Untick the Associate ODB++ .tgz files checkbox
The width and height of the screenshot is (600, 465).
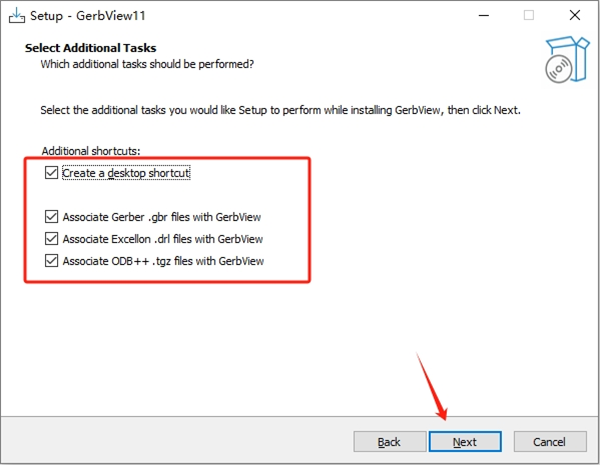tap(52, 262)
